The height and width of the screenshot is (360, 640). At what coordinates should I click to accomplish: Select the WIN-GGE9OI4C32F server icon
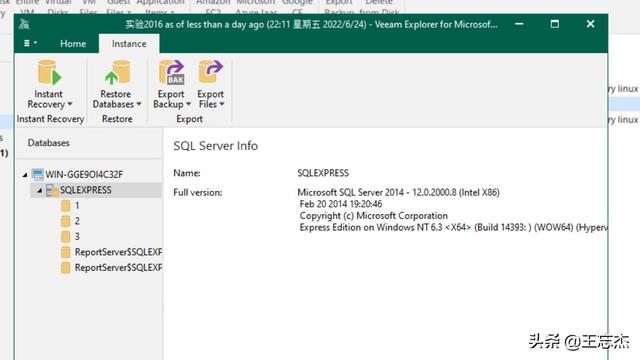coord(38,174)
